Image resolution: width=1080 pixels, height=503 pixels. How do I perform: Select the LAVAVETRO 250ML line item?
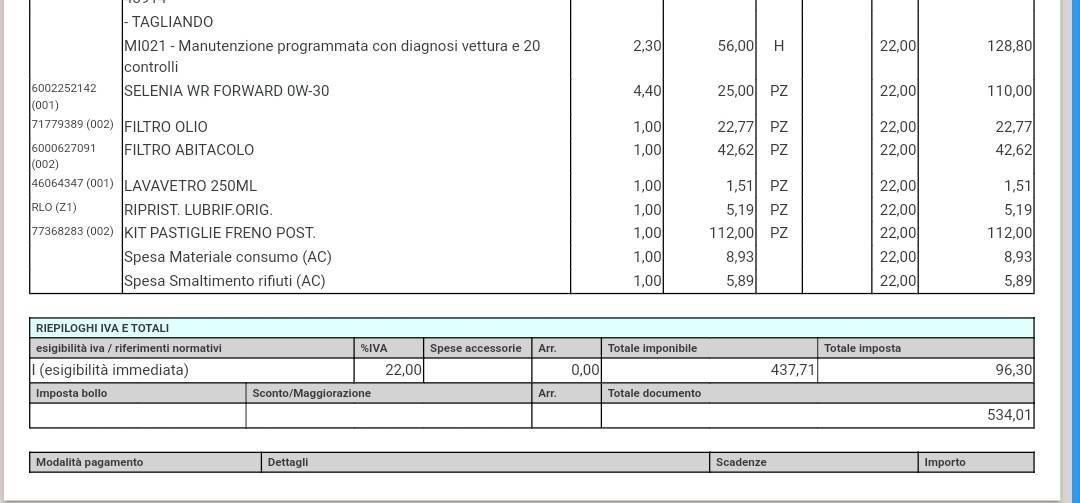tap(190, 186)
